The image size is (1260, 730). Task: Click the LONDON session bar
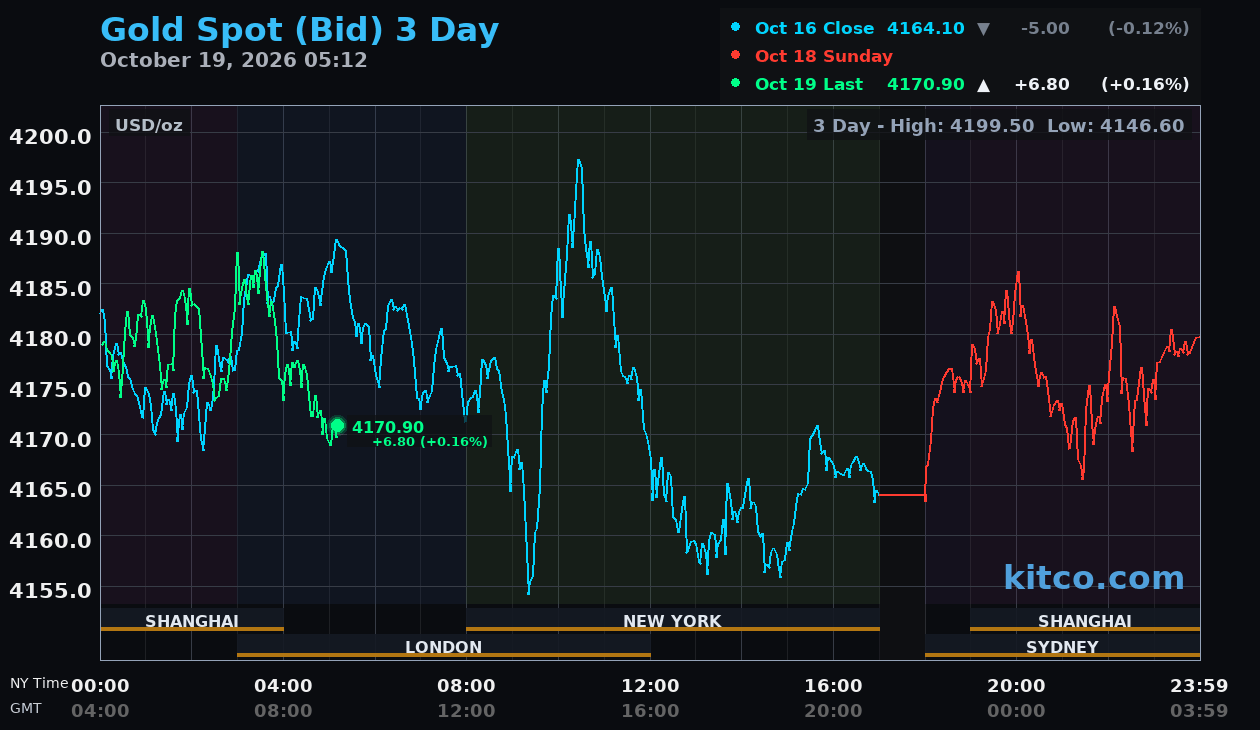click(x=444, y=646)
